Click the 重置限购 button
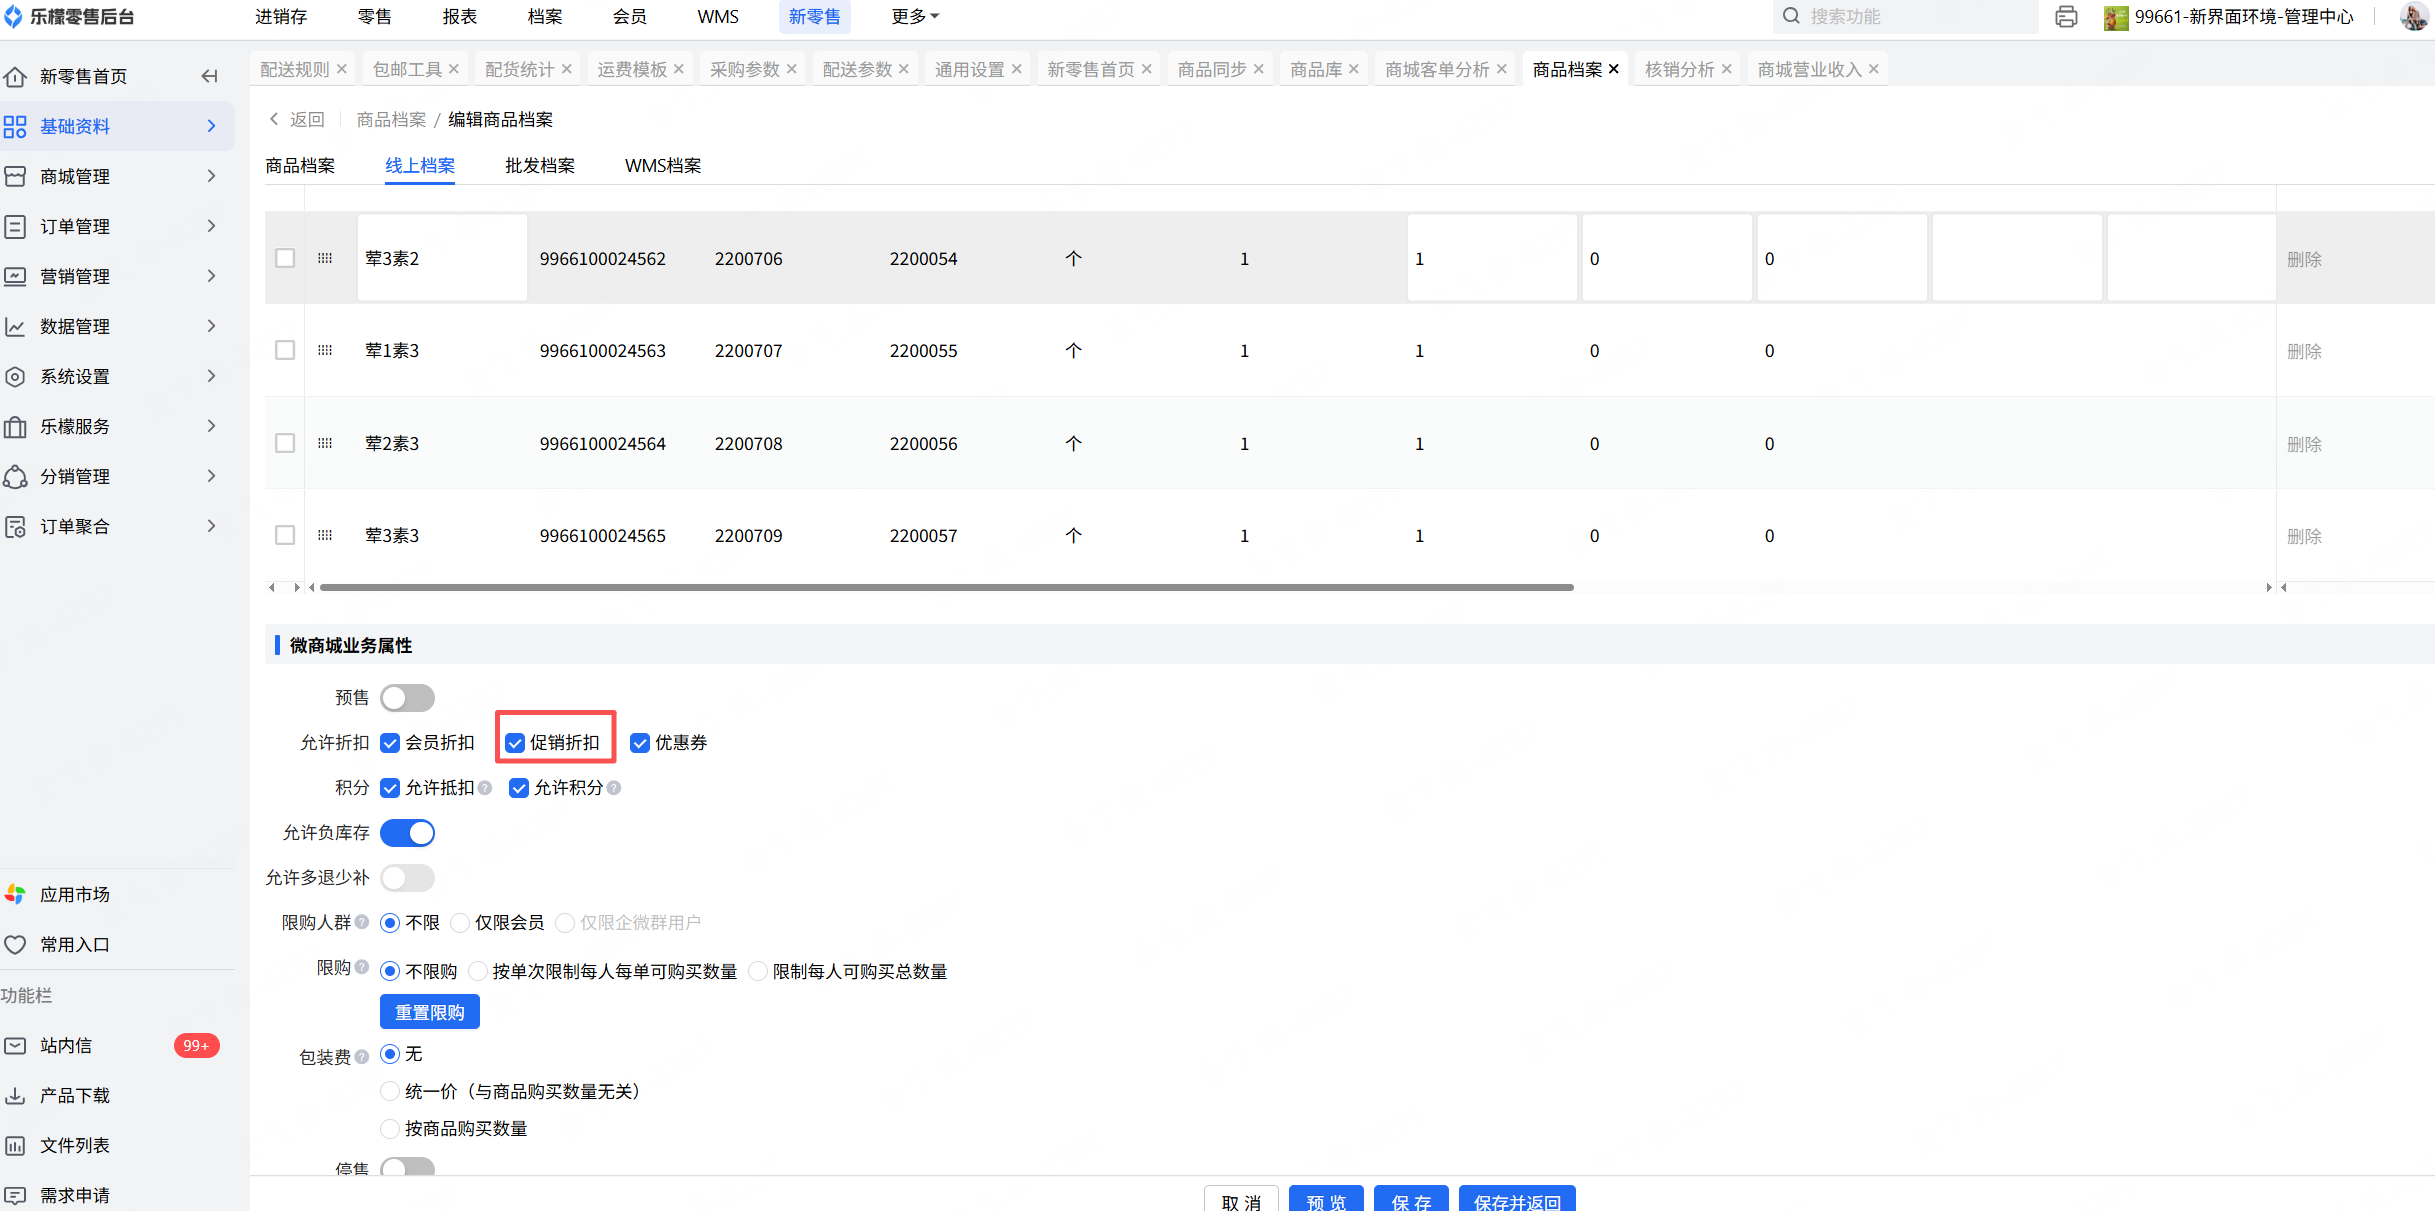 pyautogui.click(x=429, y=1012)
